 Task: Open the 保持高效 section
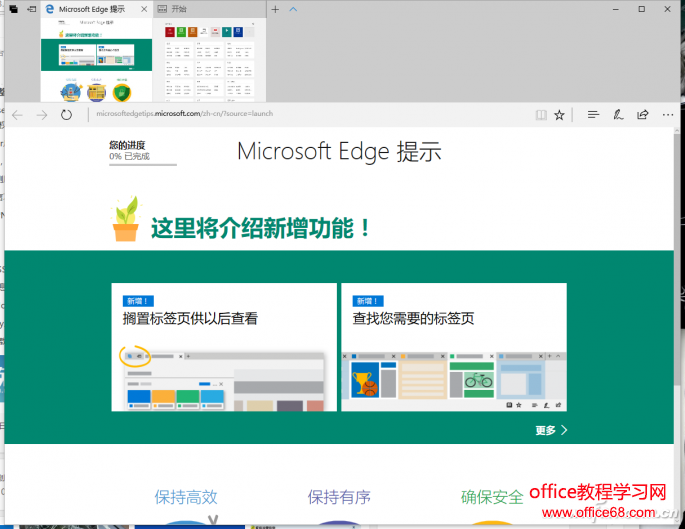click(x=186, y=497)
